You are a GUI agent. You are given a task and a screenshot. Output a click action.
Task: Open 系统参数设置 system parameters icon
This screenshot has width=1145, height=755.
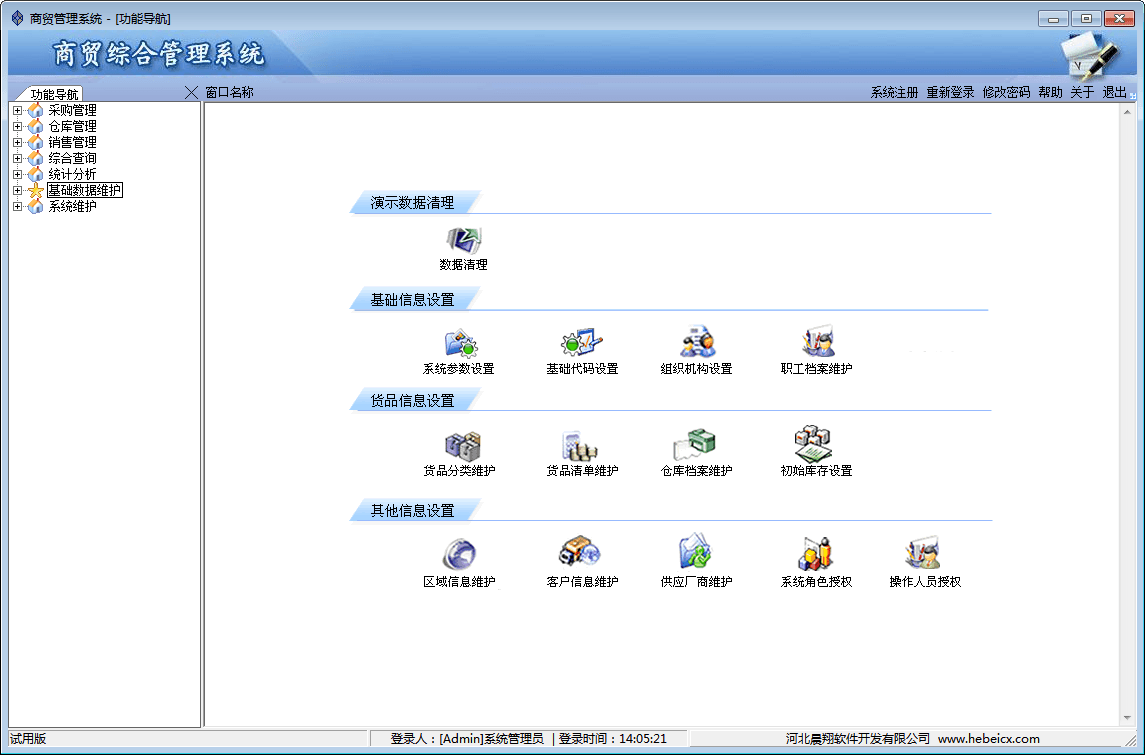(x=459, y=344)
